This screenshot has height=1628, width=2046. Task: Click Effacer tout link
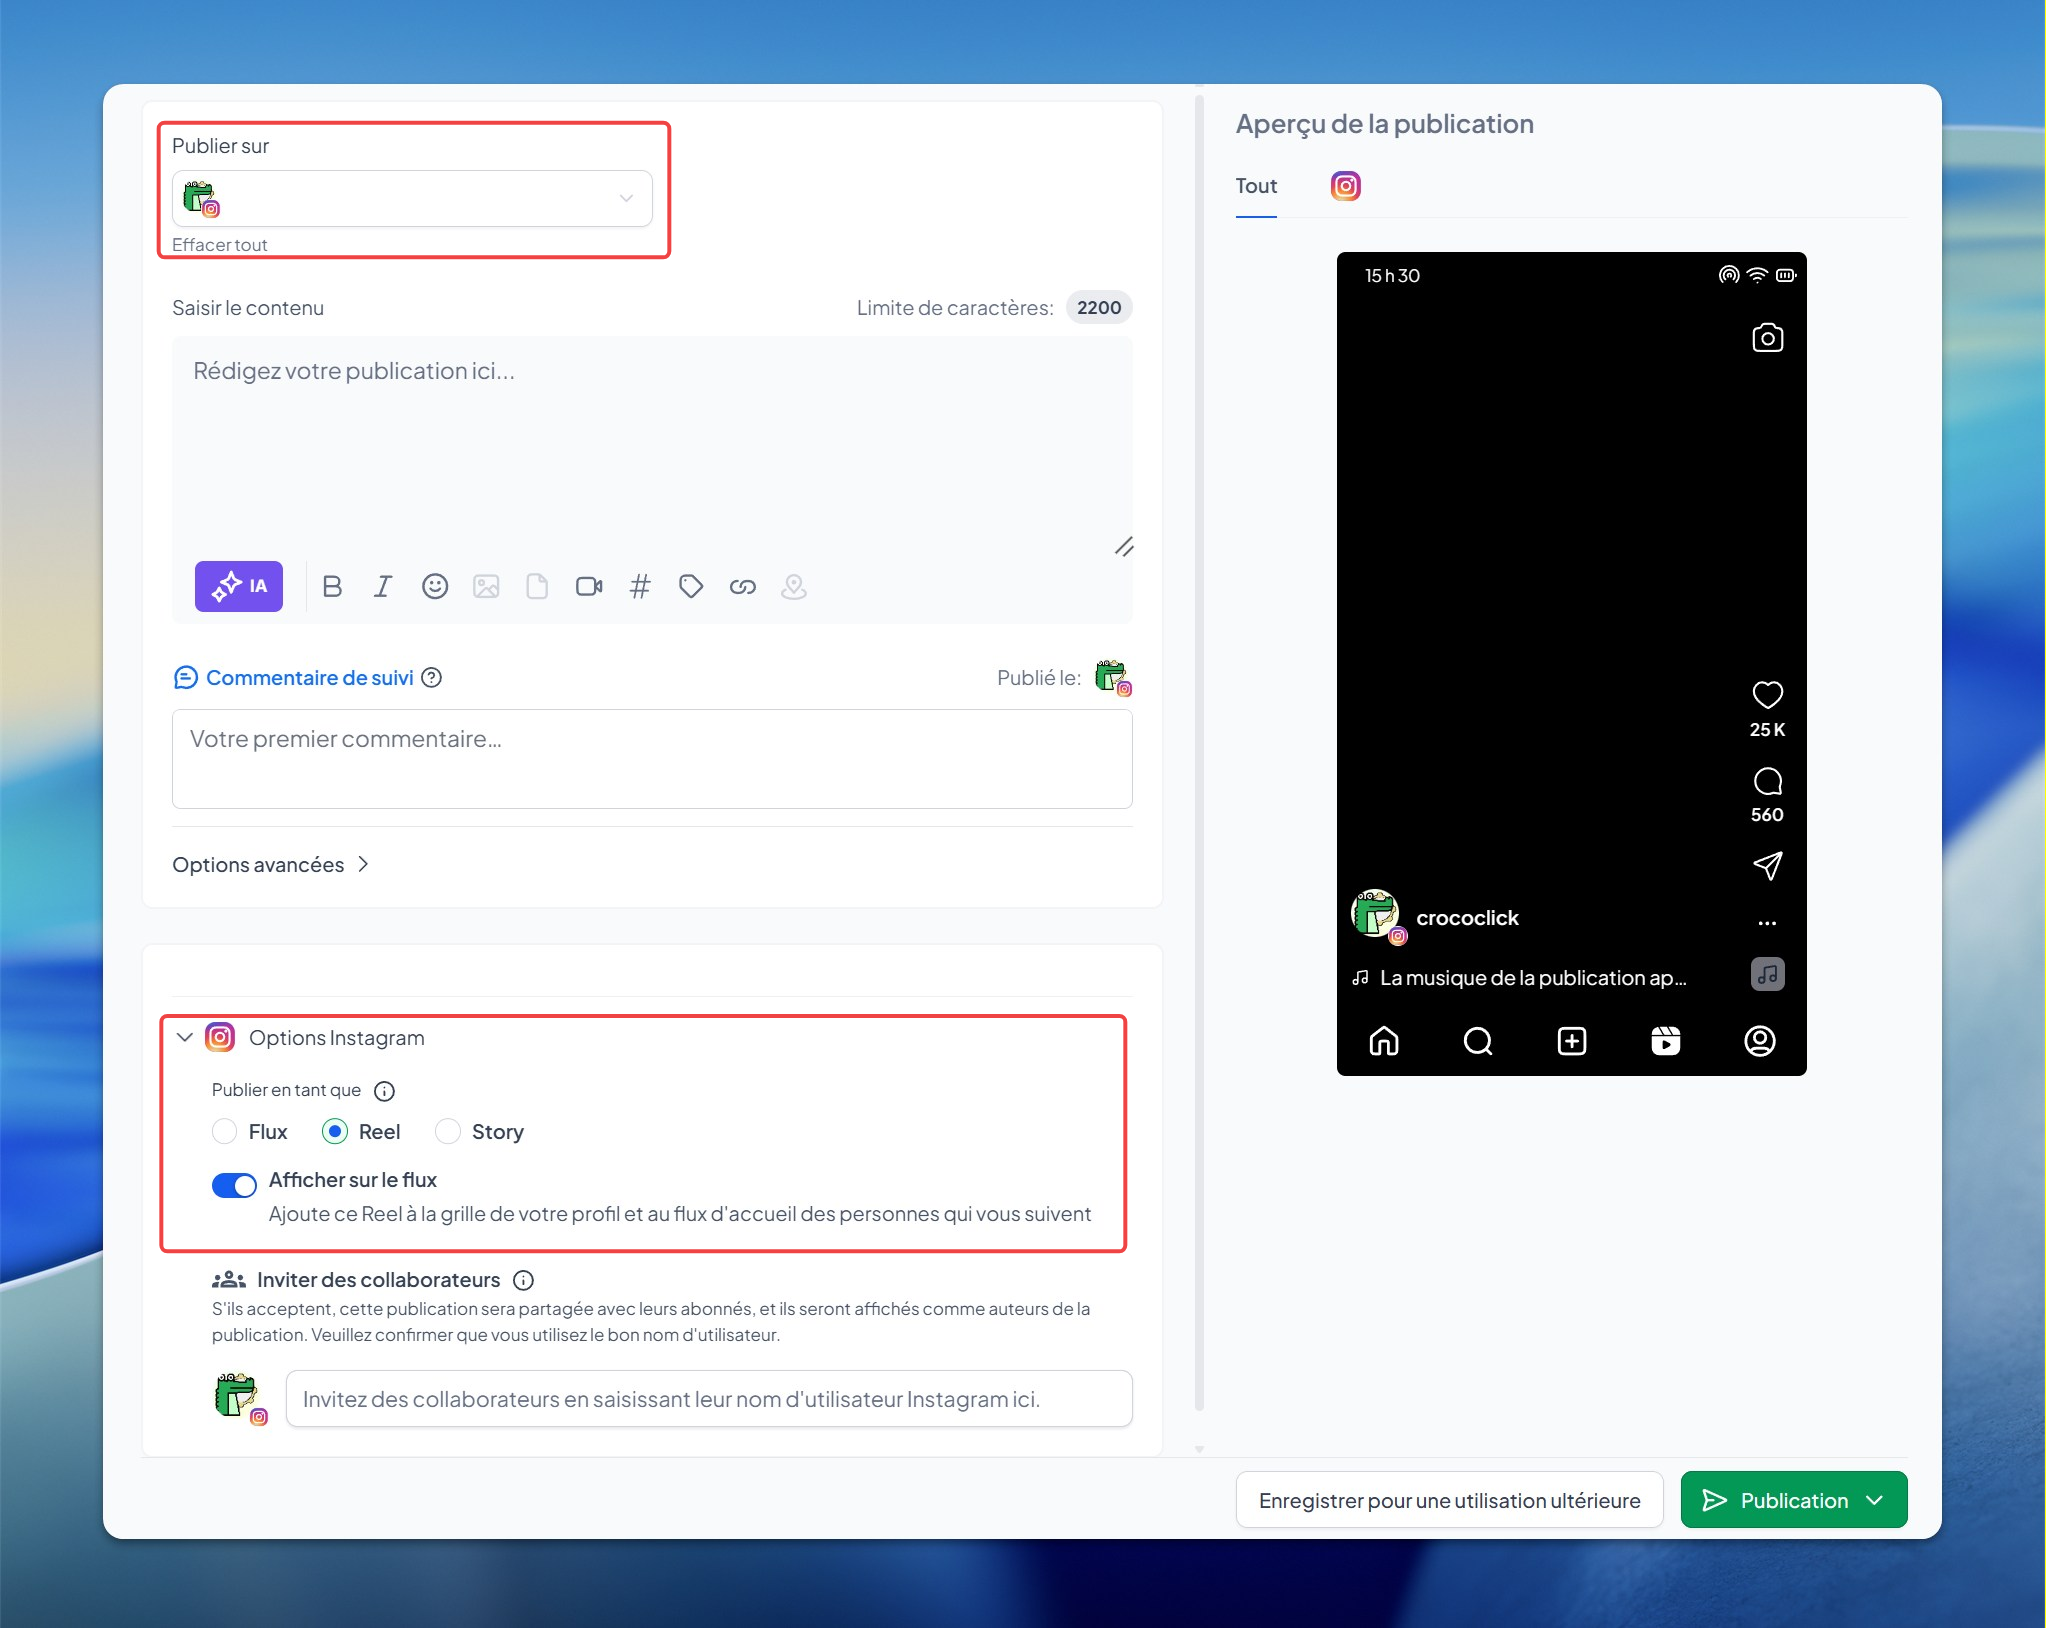(x=219, y=245)
